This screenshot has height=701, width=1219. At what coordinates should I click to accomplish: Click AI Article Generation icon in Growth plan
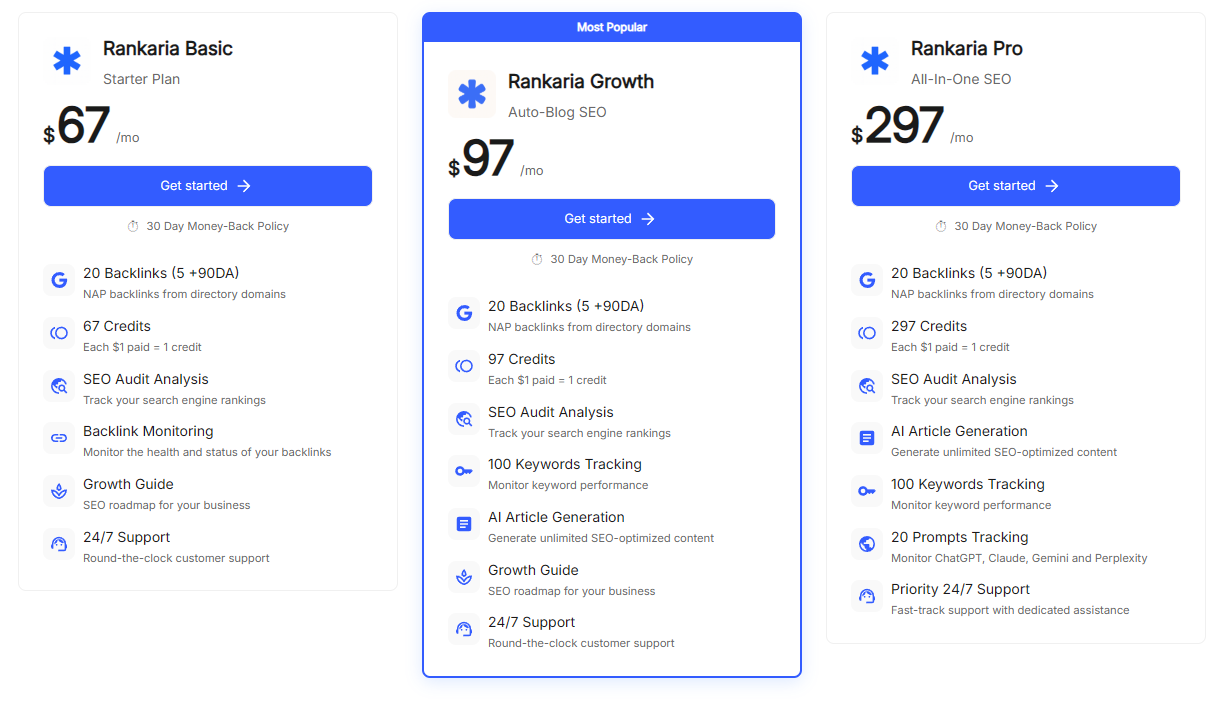pos(464,524)
